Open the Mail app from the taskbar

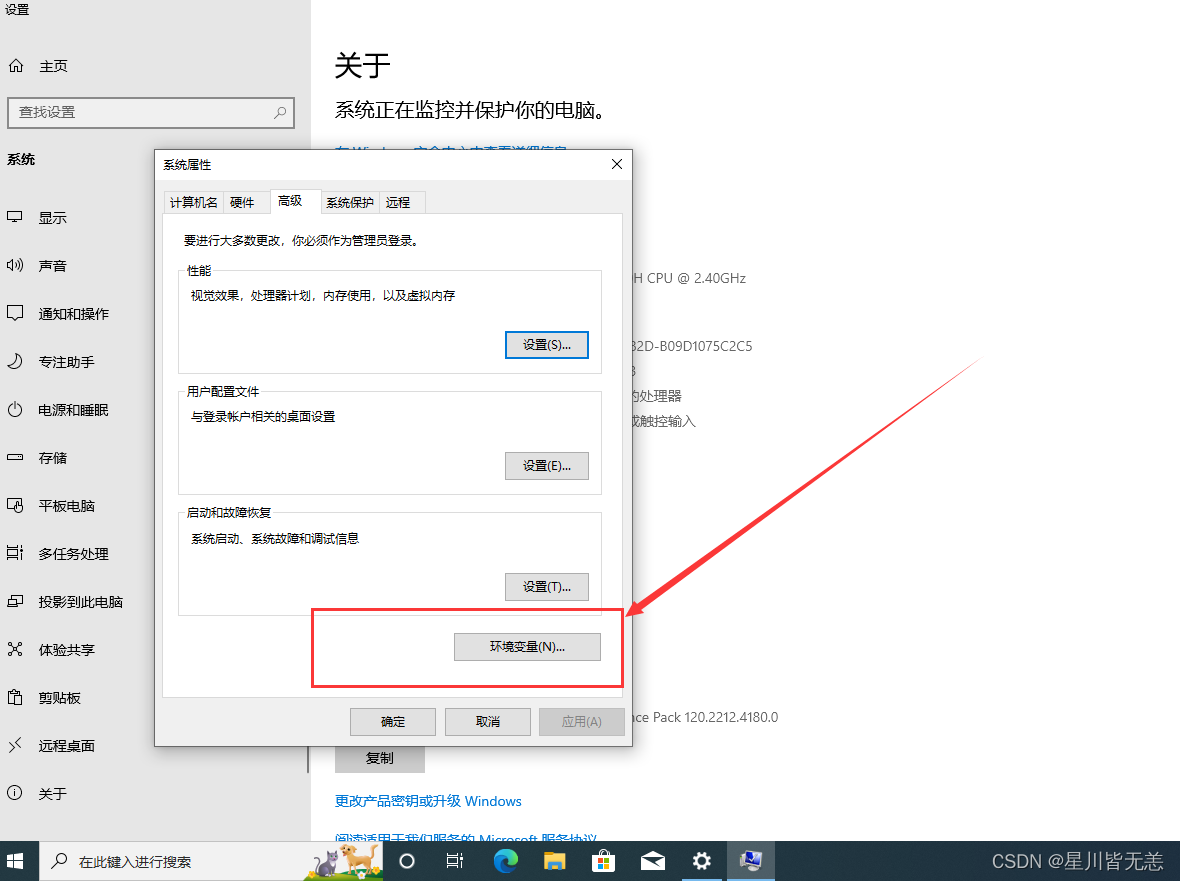coord(653,860)
